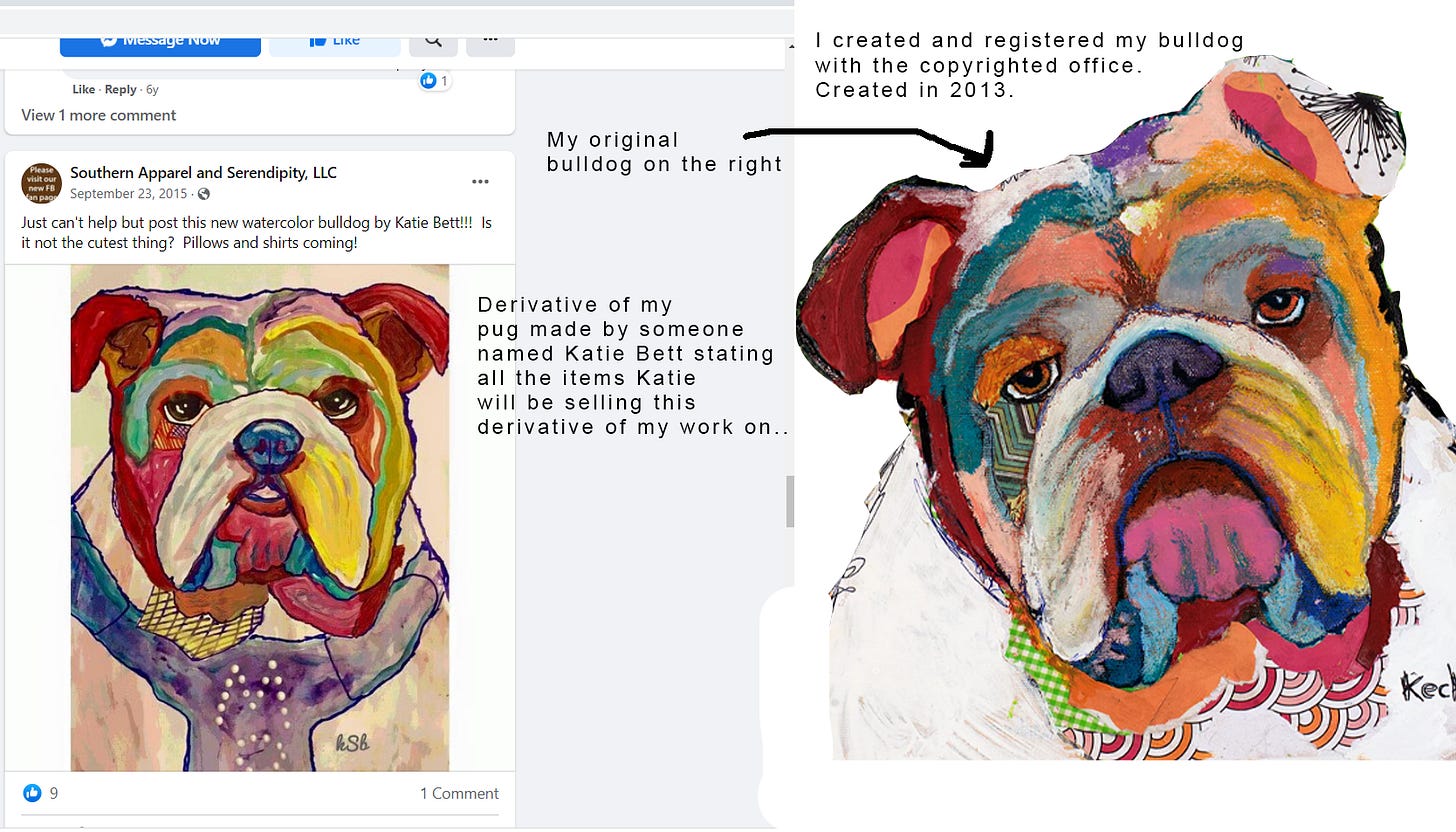Click the September 23, 2015 post date
This screenshot has height=832, width=1456.
tap(130, 193)
